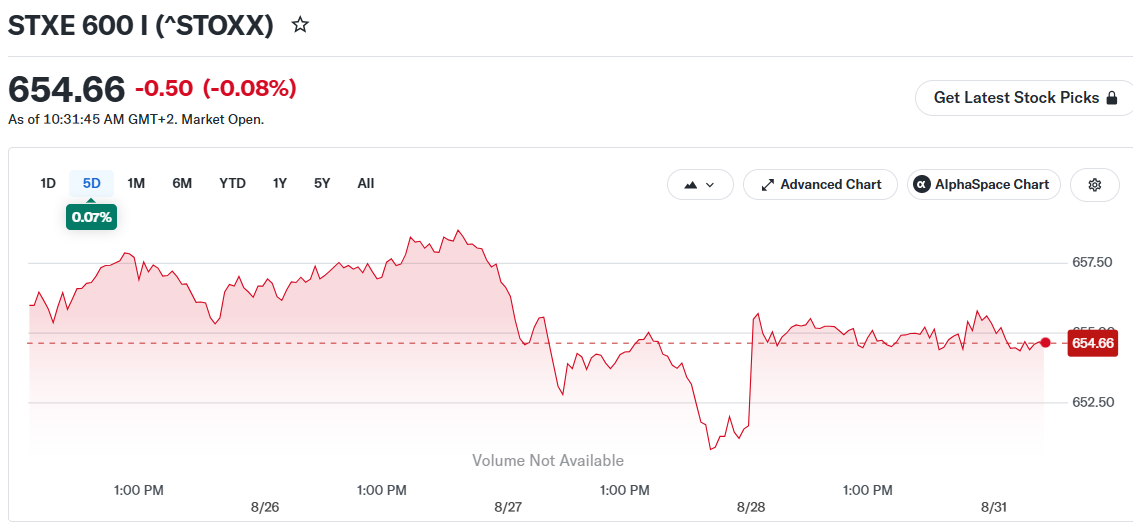Click the lock icon on Stock Picks
Viewport: 1133px width, 522px height.
click(1112, 98)
